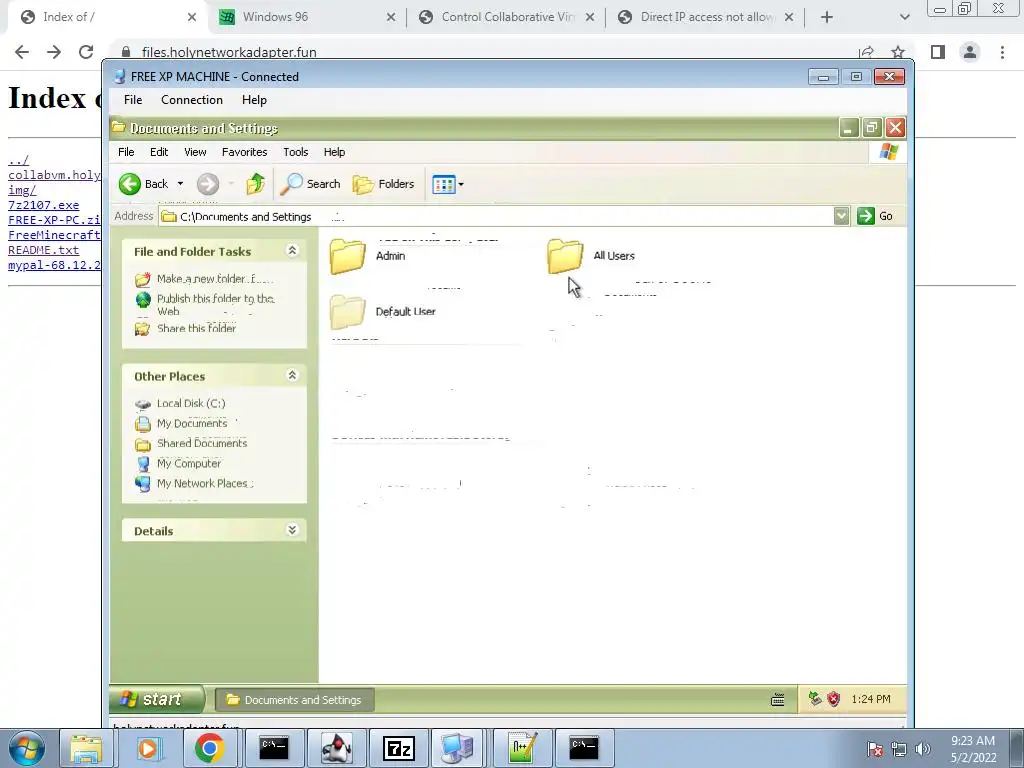
Task: Open Shared Documents from Other Places
Action: 202,443
